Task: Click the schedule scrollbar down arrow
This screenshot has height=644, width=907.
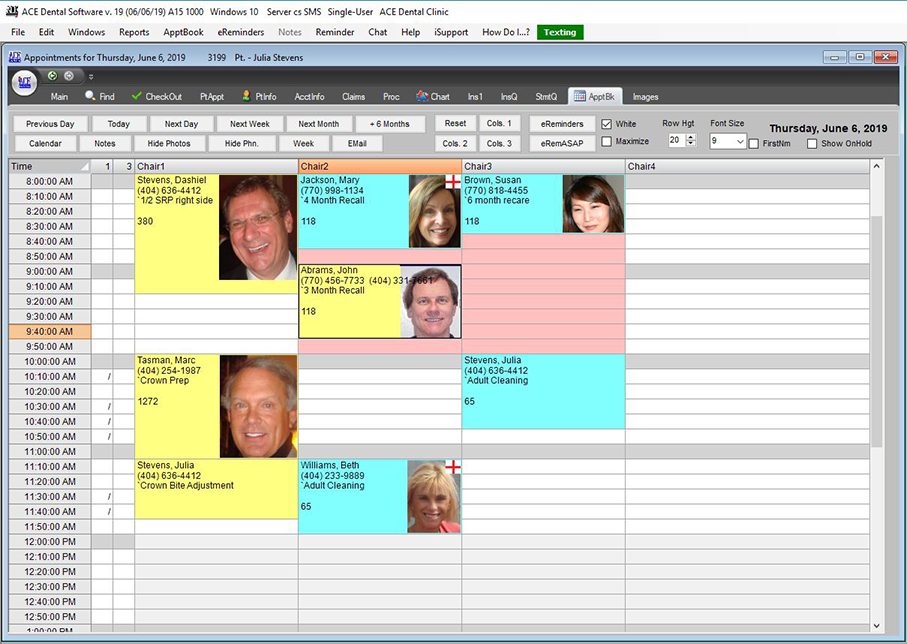Action: [x=876, y=625]
